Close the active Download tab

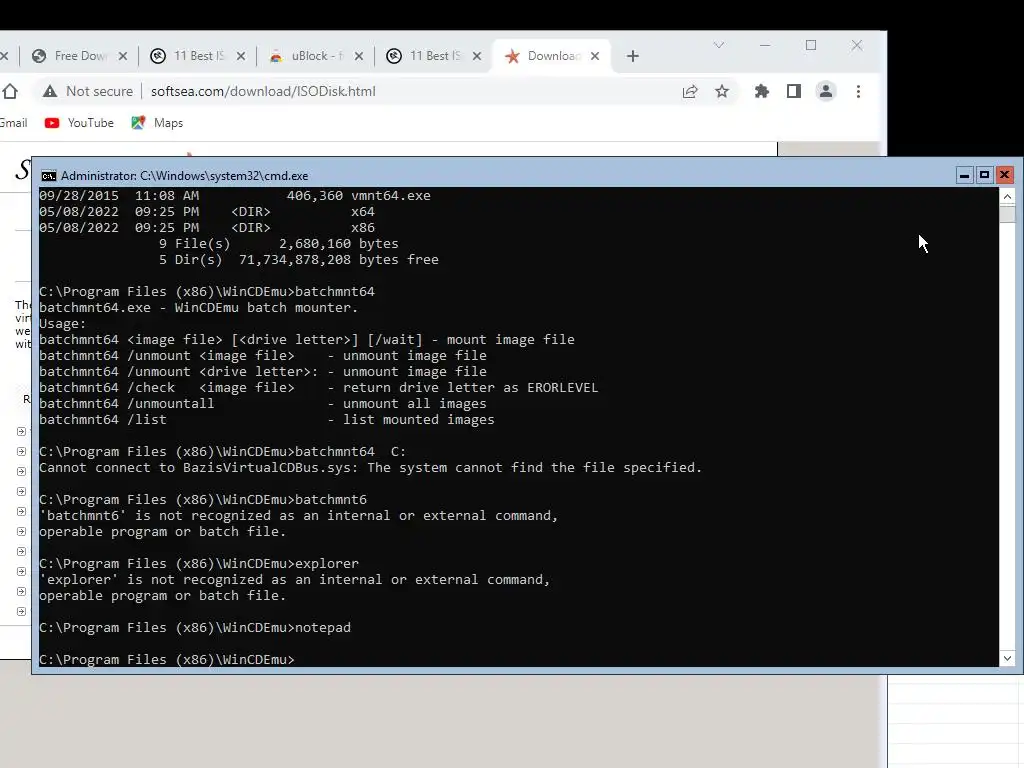(594, 56)
